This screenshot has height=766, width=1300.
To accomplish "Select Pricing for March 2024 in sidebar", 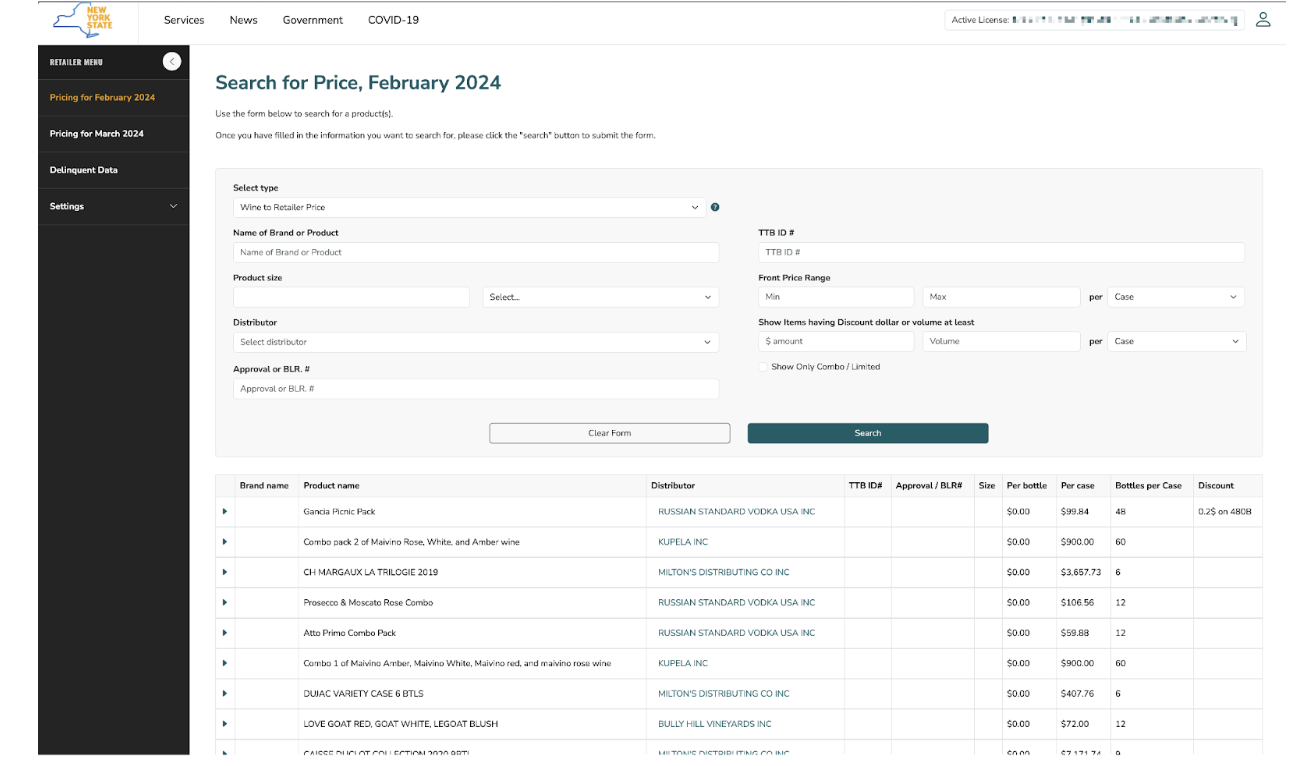I will coord(95,133).
